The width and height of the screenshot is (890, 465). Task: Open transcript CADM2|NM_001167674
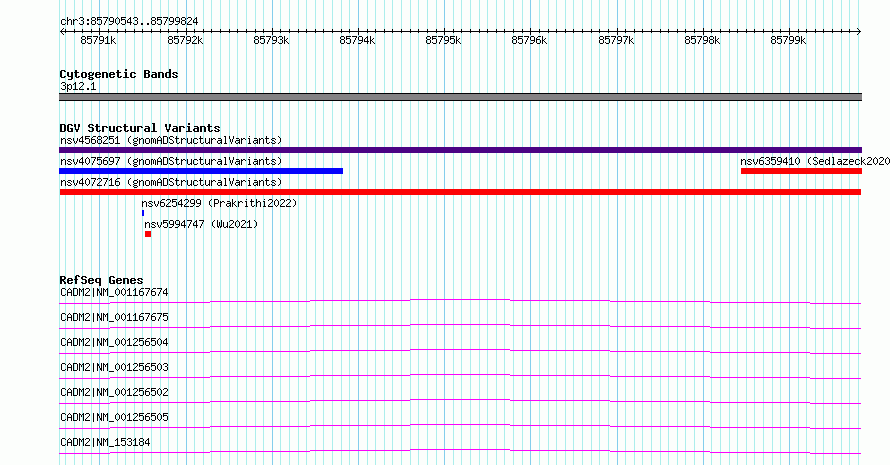point(114,292)
